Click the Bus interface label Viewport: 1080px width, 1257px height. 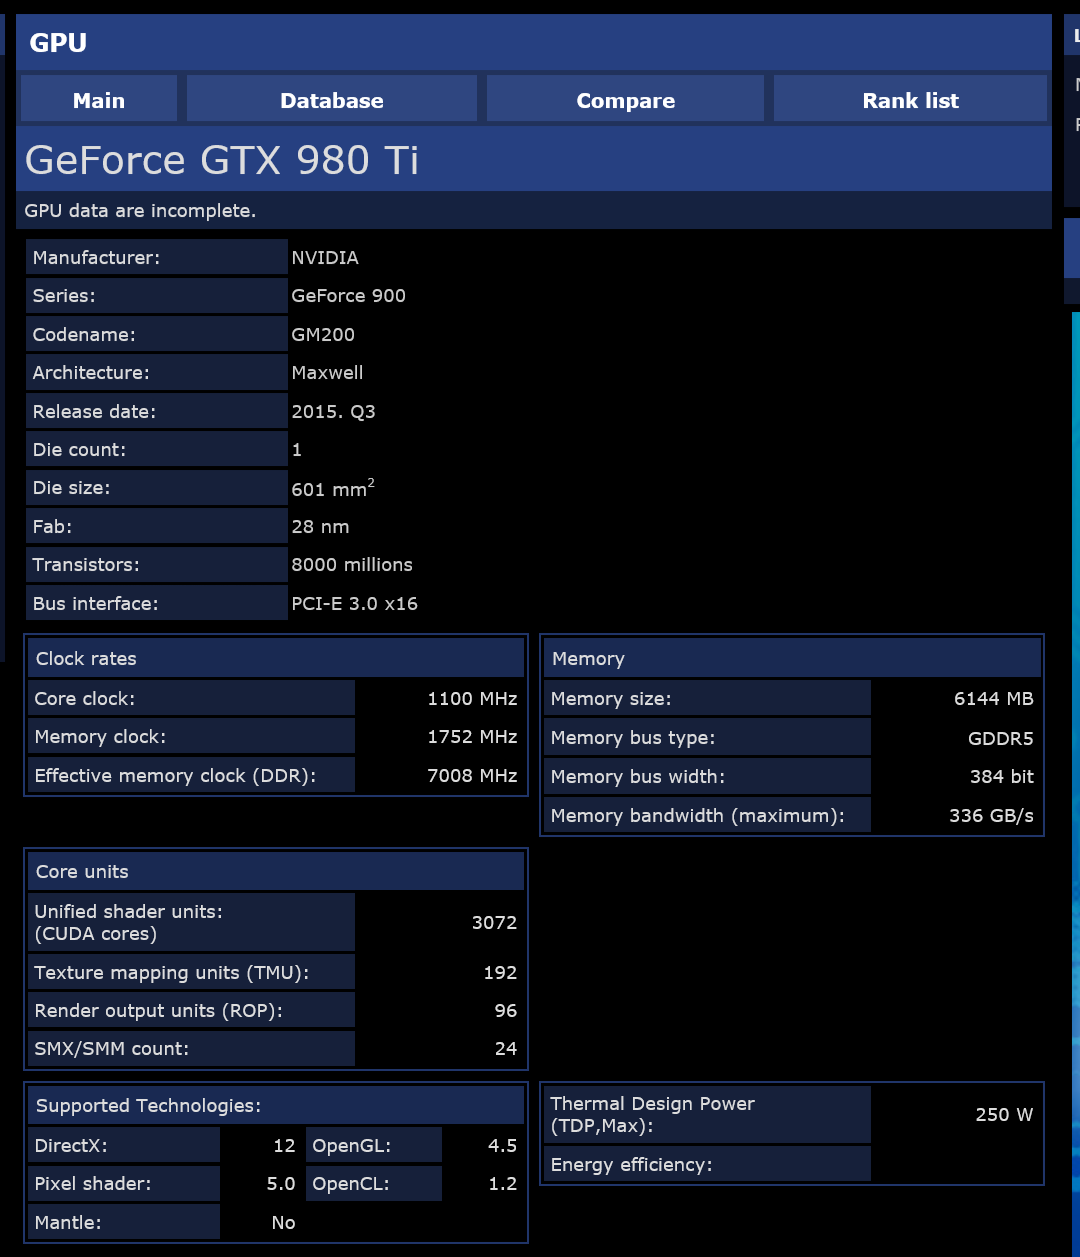95,604
